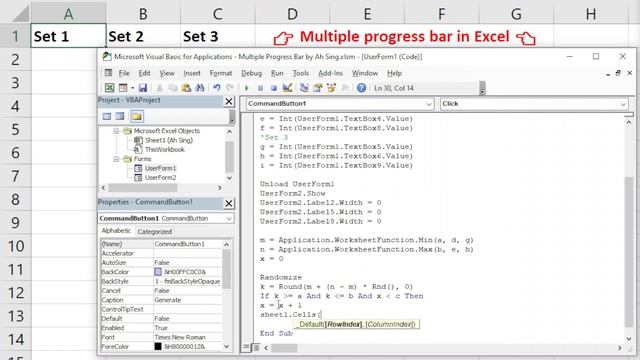The width and height of the screenshot is (640, 360).
Task: Open Project Explorer via its toolbar icon
Action: click(x=304, y=88)
